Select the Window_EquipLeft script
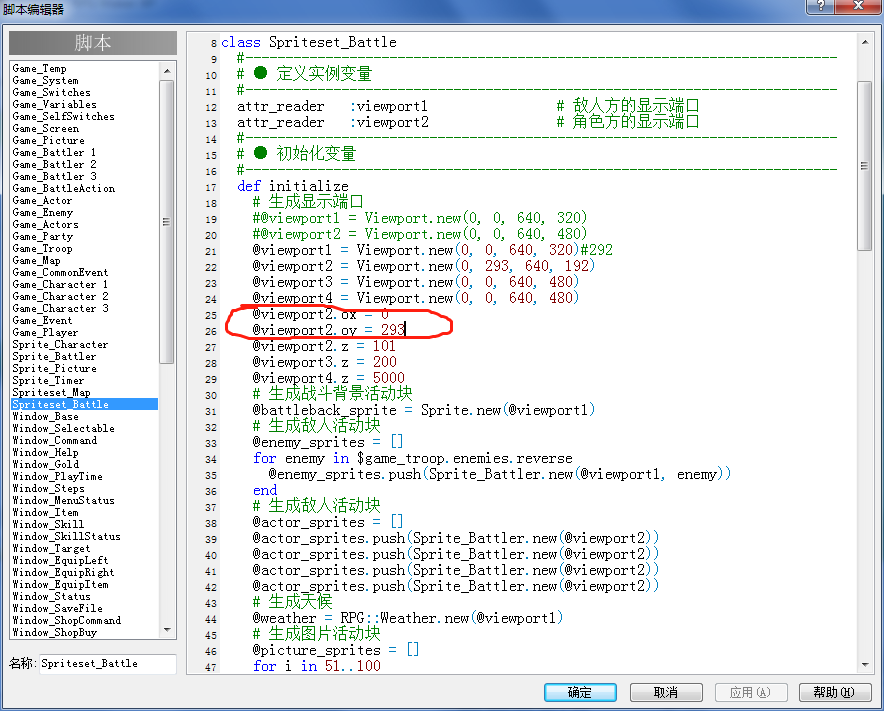 coord(60,560)
